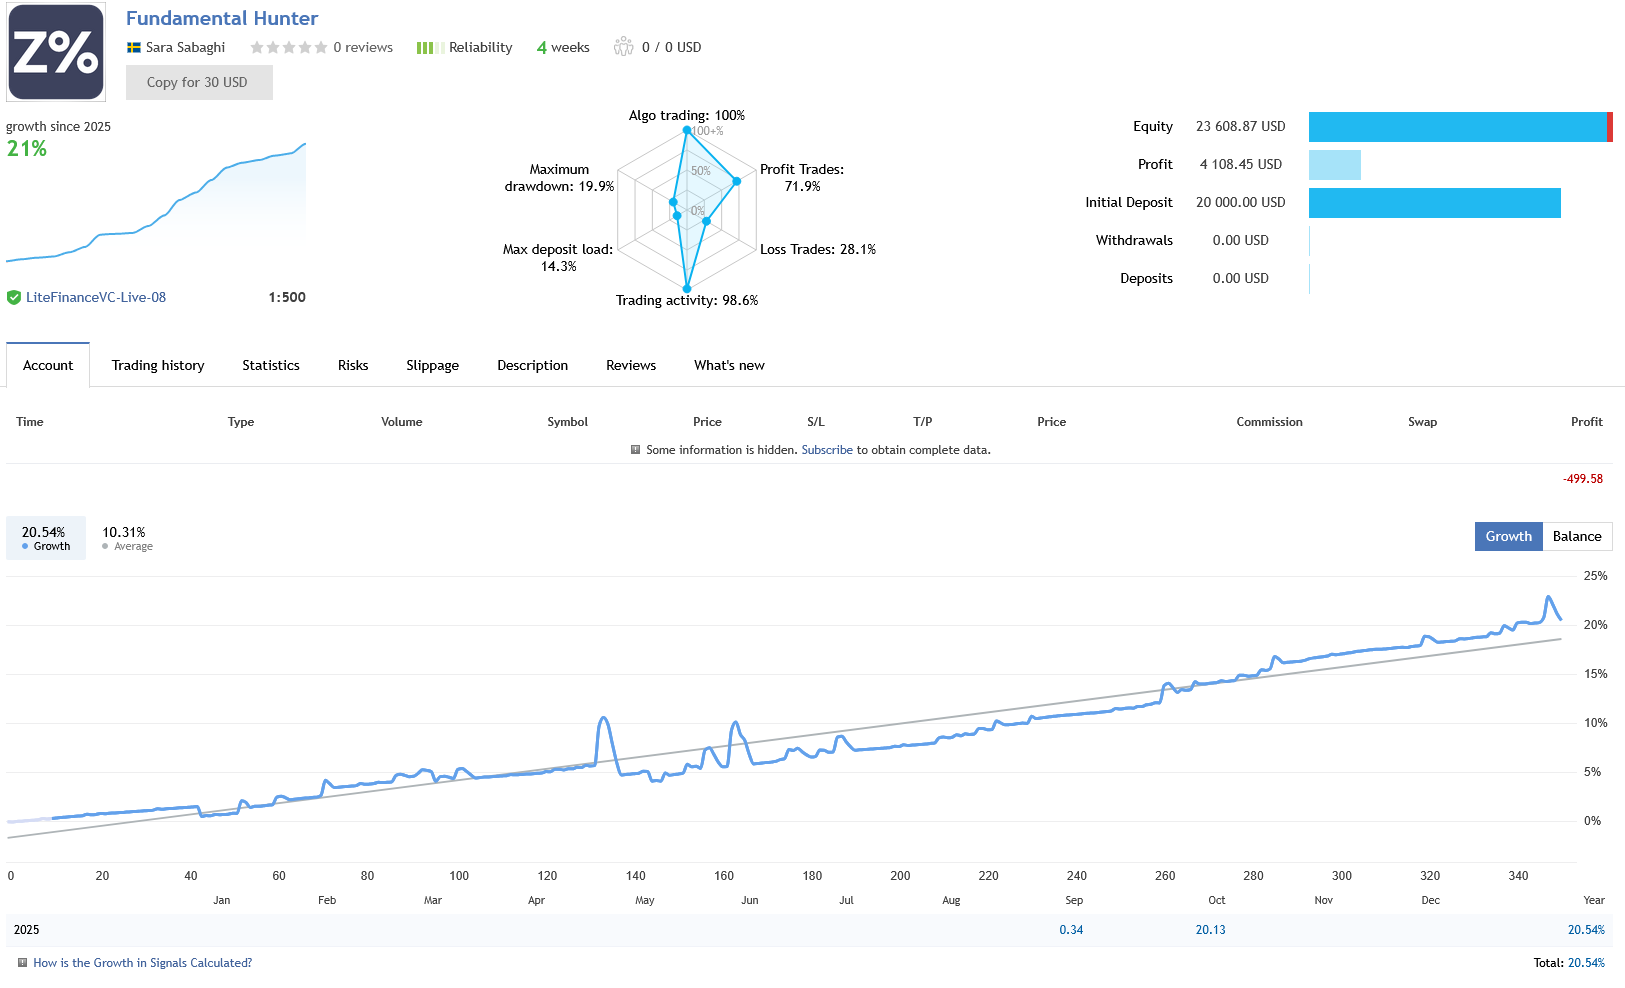Open the Trading history tab
This screenshot has width=1625, height=988.
pos(158,366)
